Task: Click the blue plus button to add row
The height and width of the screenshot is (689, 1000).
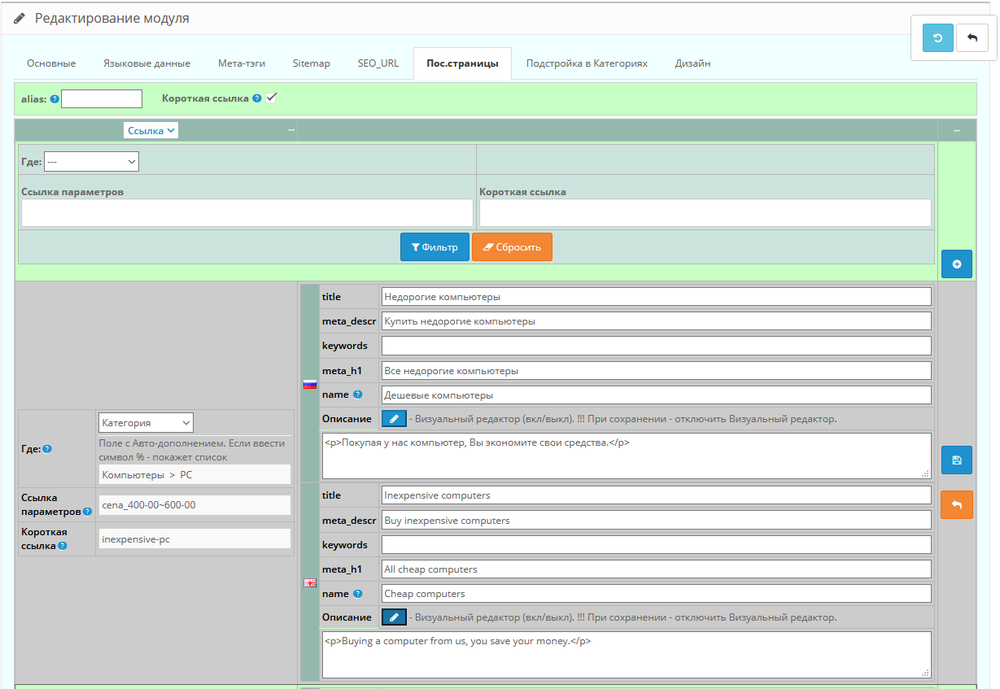Action: (x=956, y=264)
